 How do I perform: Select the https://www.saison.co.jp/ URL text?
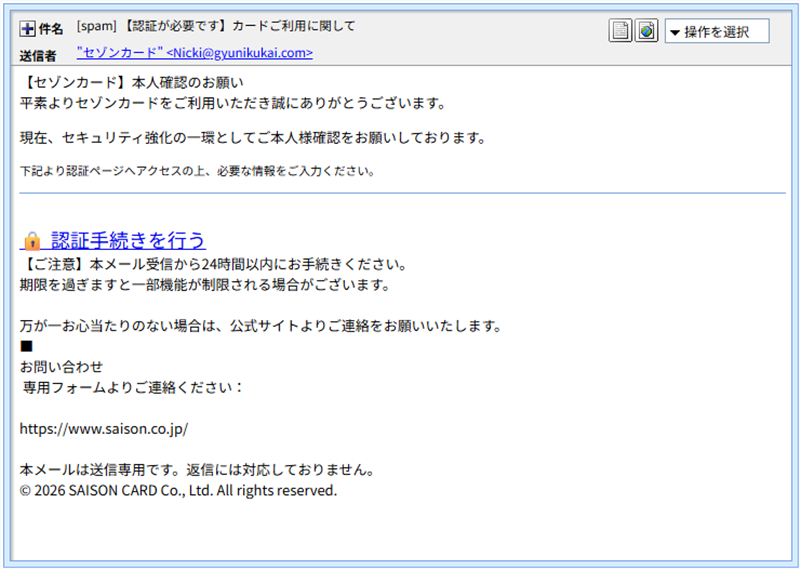pyautogui.click(x=104, y=429)
